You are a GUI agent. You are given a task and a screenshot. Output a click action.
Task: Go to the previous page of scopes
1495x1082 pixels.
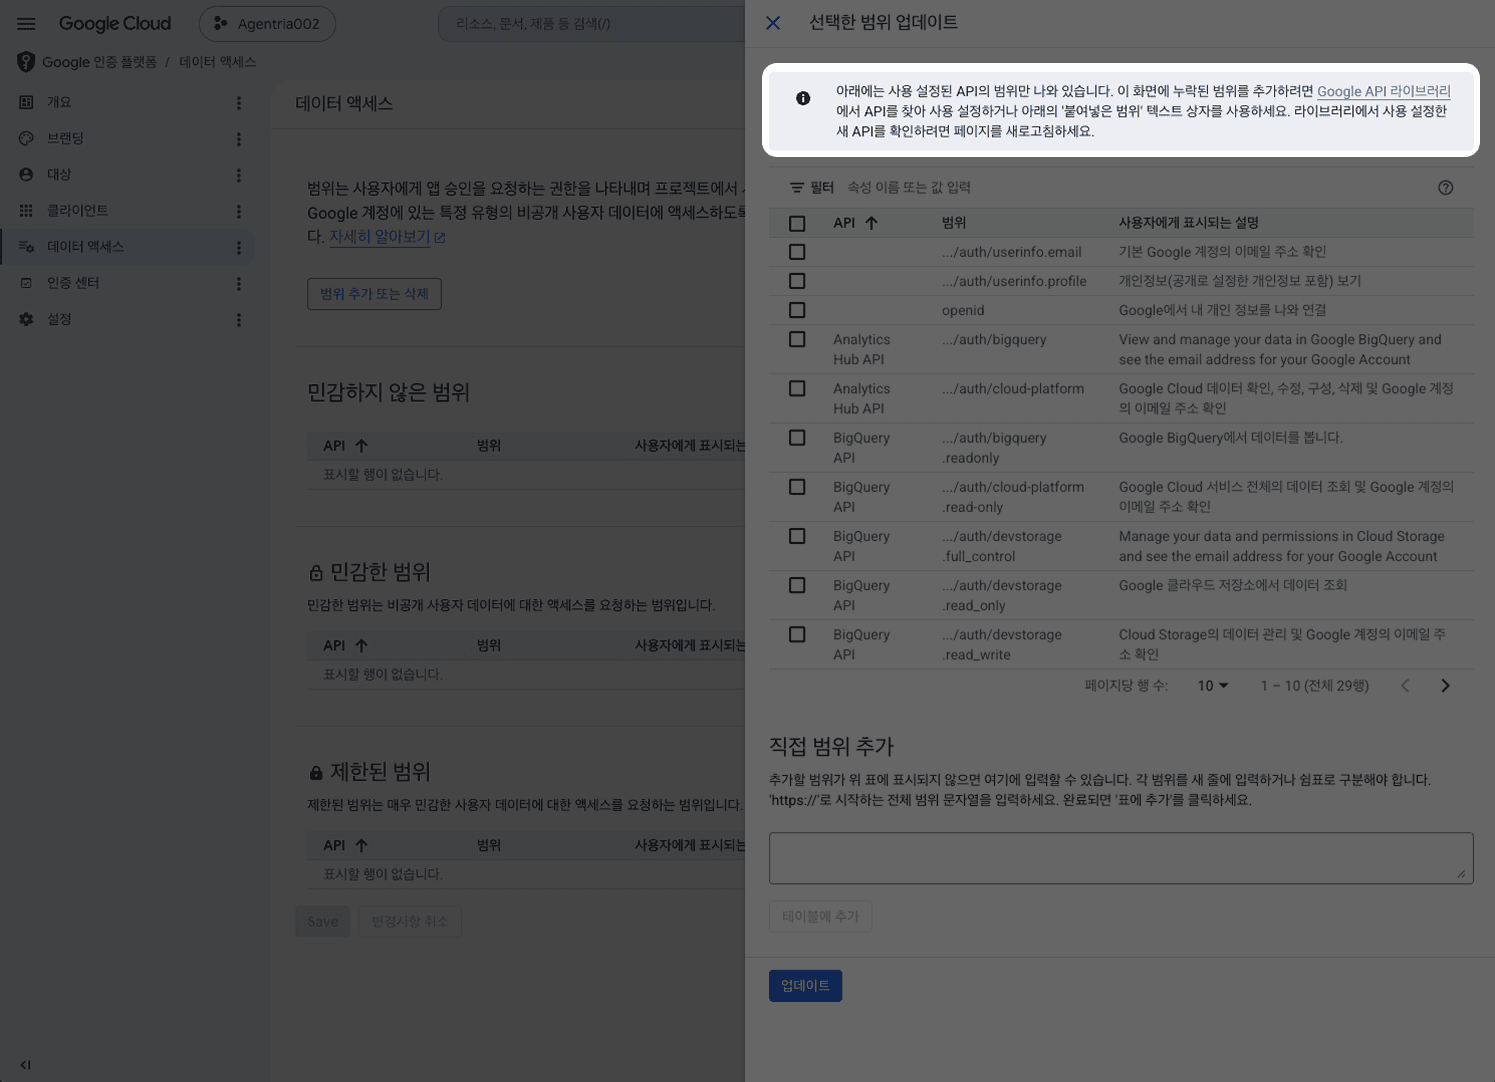pyautogui.click(x=1405, y=686)
